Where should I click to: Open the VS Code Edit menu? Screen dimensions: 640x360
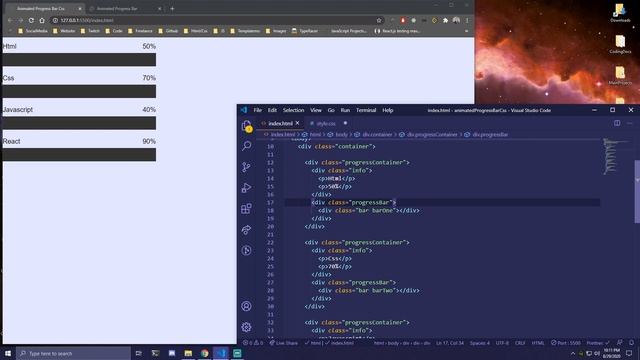[x=272, y=110]
